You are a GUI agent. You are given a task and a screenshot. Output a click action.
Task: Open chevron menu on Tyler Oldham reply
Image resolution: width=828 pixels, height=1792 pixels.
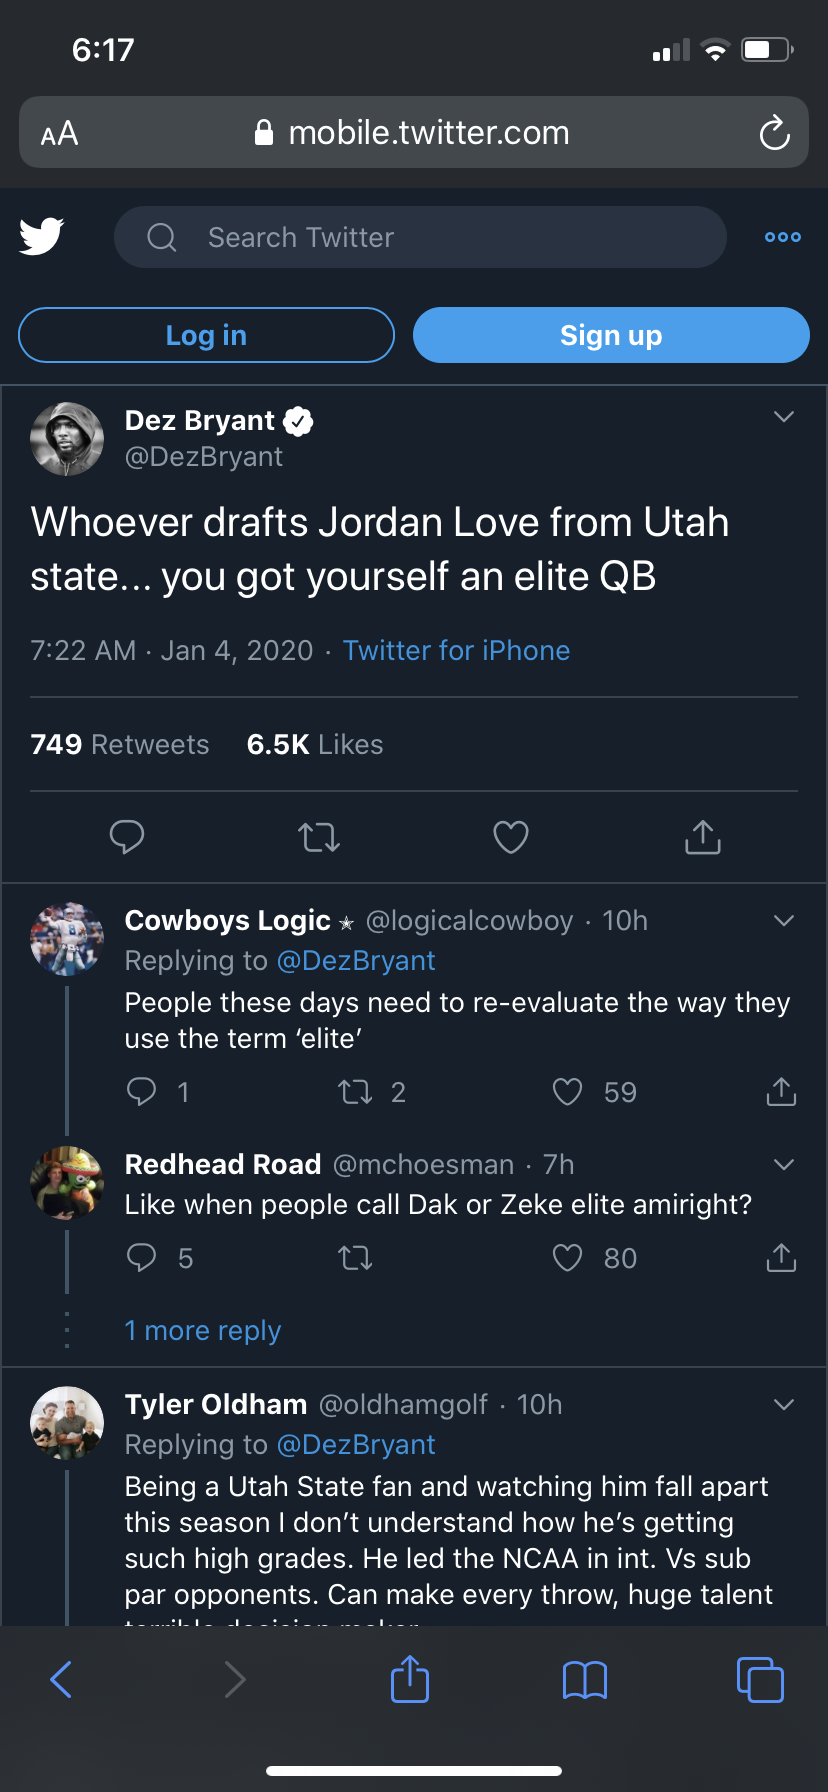pyautogui.click(x=784, y=1405)
